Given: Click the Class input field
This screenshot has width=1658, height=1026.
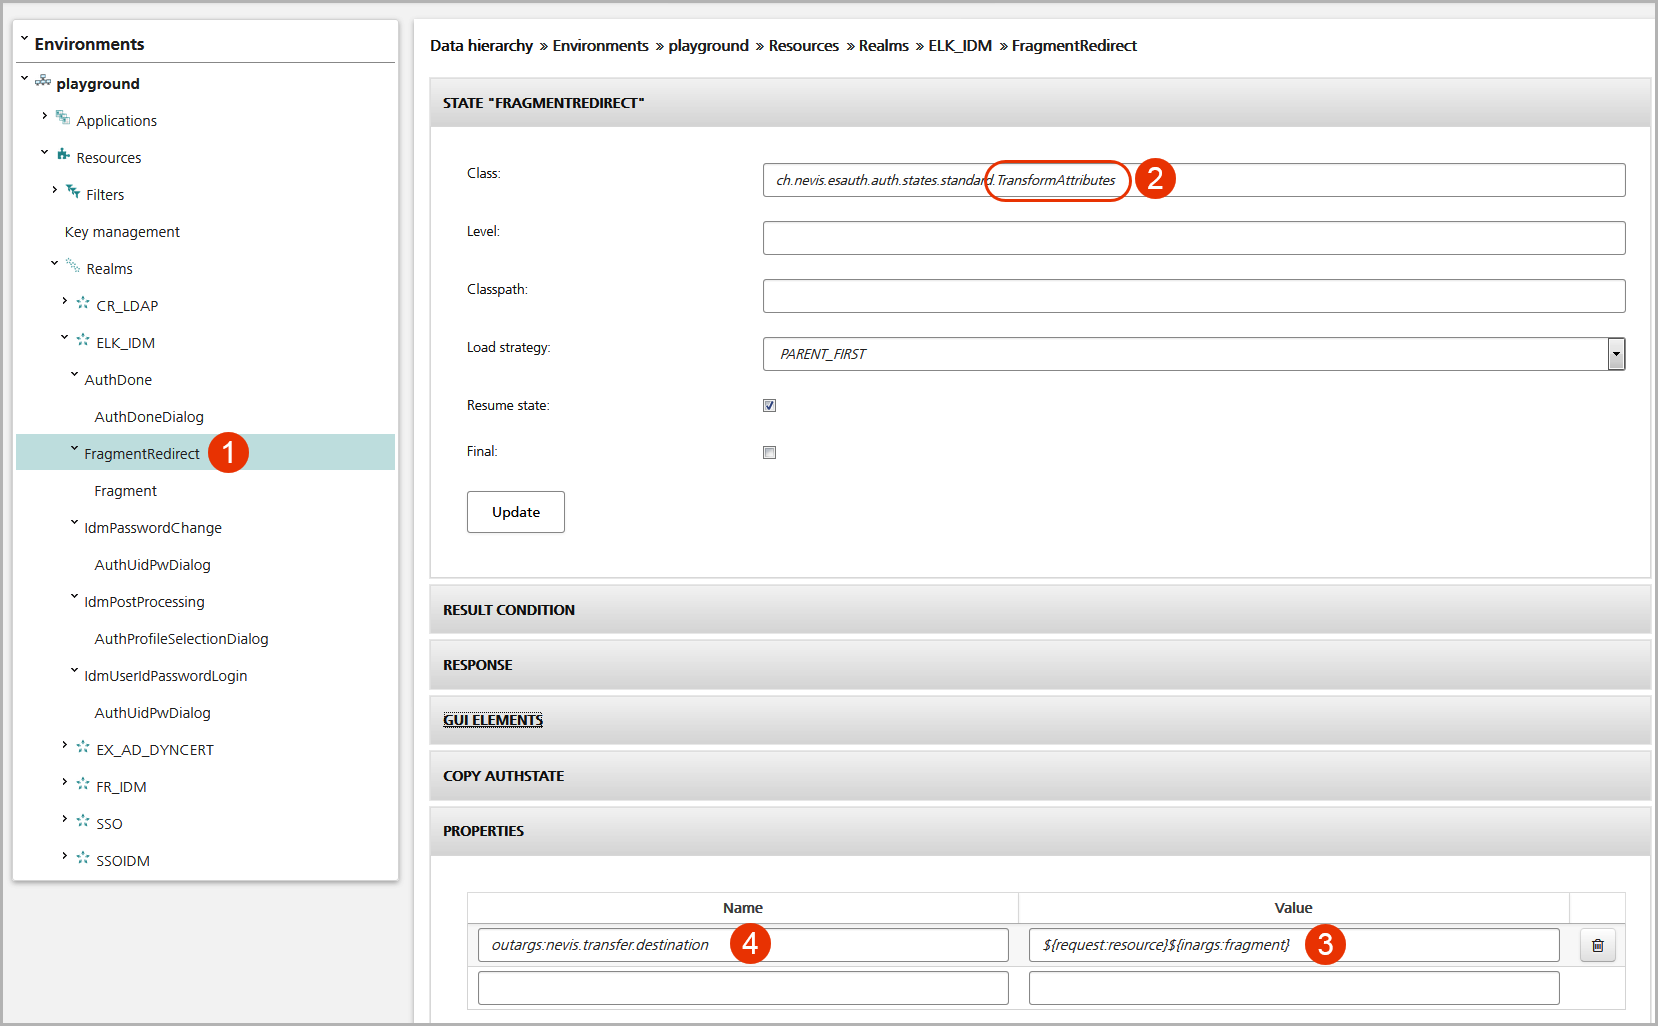Looking at the screenshot, I should pyautogui.click(x=1194, y=180).
